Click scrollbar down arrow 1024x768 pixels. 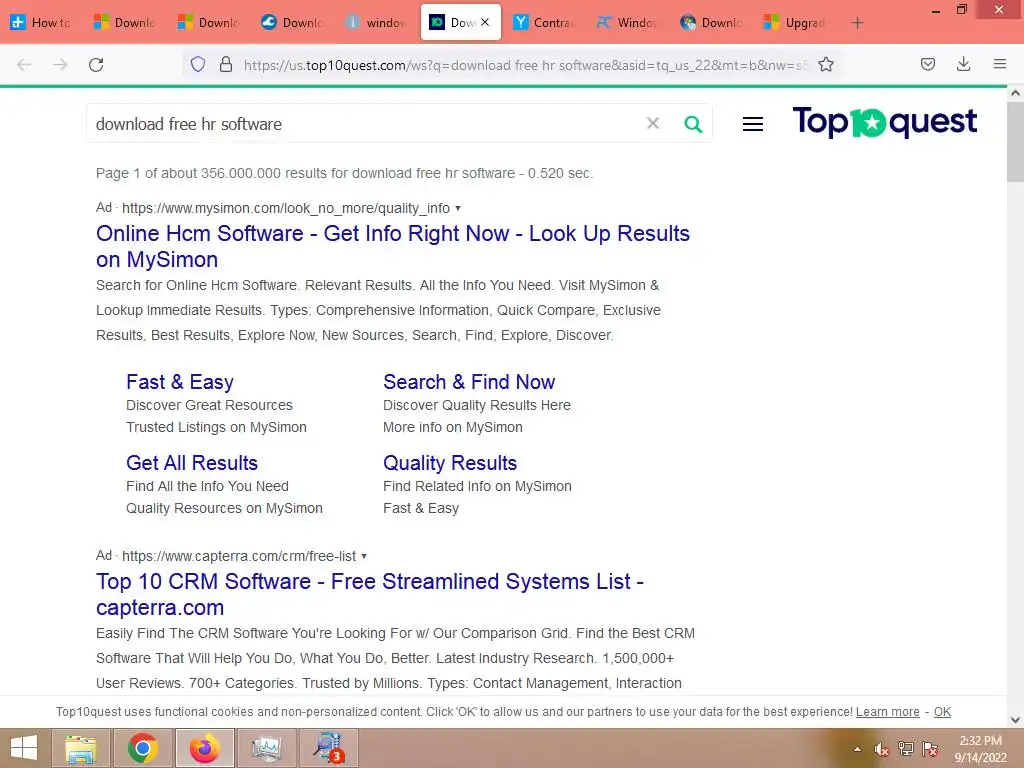click(x=1015, y=720)
